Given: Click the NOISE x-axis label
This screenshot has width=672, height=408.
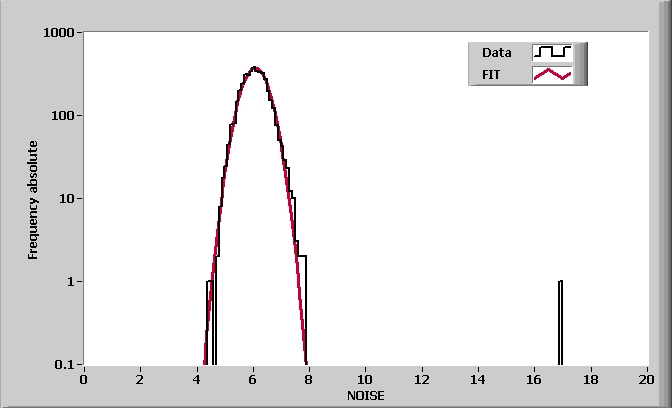Looking at the screenshot, I should (365, 396).
